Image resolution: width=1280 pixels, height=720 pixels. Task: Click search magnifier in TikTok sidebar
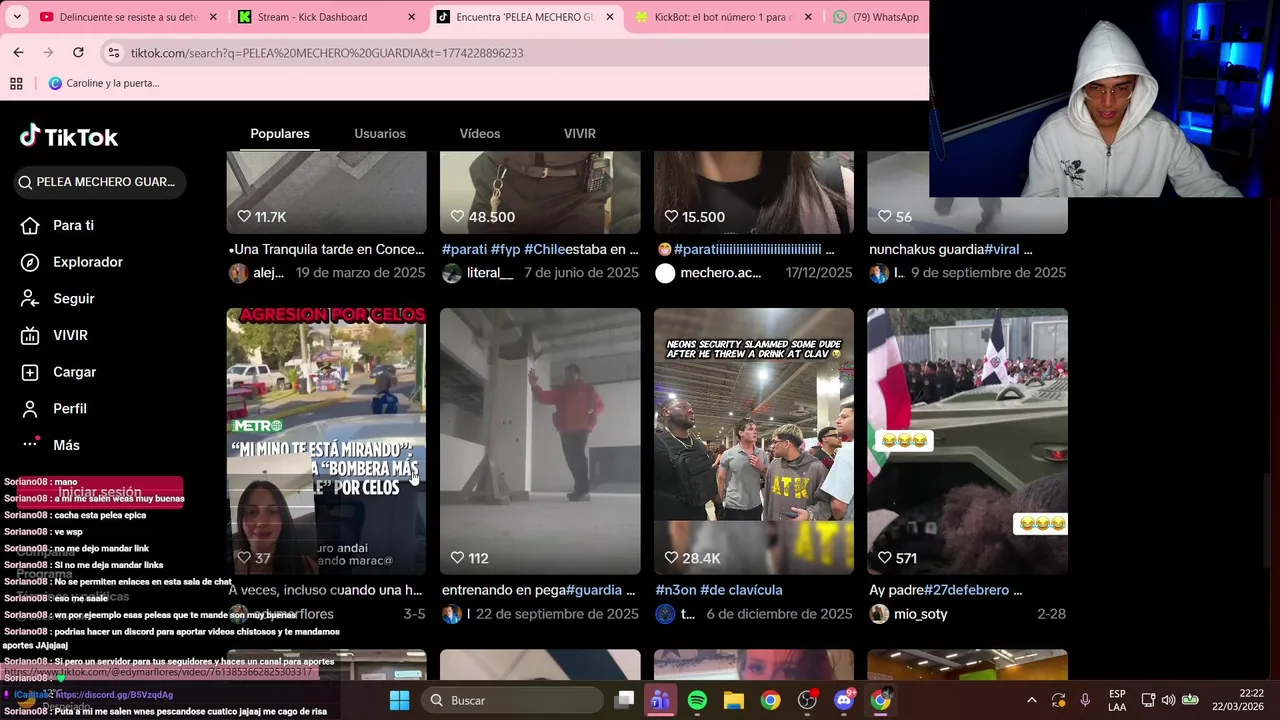pyautogui.click(x=25, y=182)
